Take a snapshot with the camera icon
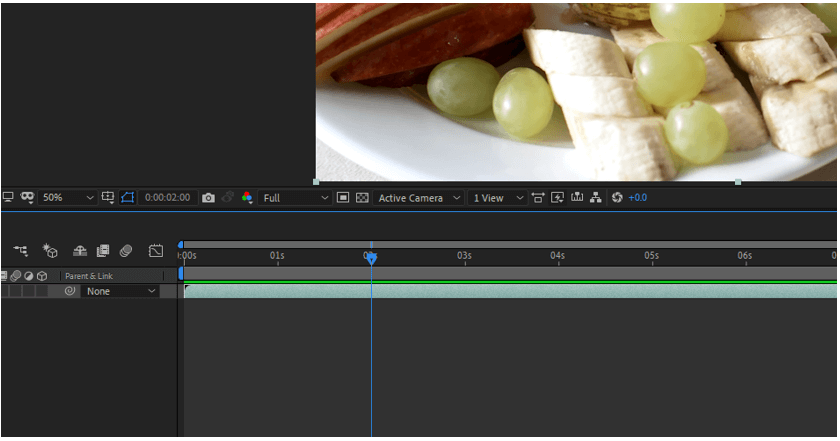Viewport: 840px width, 441px height. click(x=208, y=198)
